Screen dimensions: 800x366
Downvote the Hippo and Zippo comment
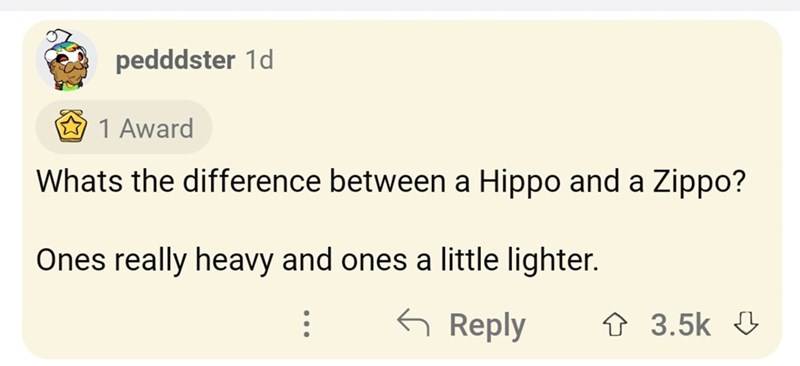point(745,325)
